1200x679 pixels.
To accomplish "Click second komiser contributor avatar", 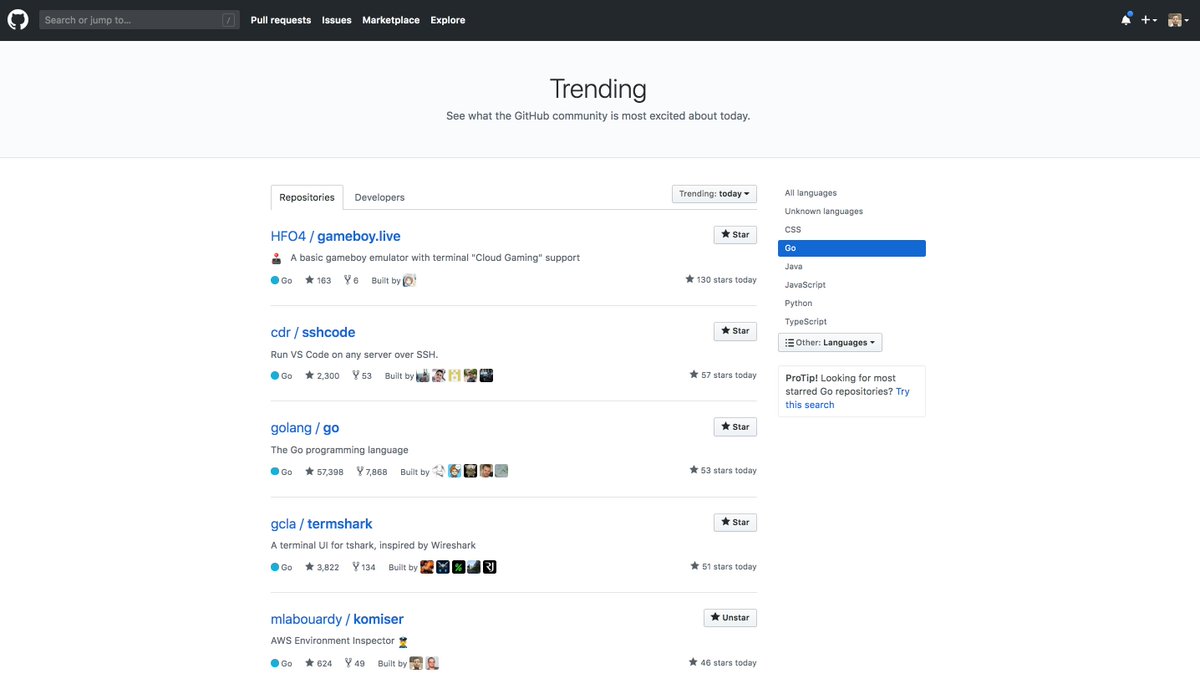I will 432,663.
